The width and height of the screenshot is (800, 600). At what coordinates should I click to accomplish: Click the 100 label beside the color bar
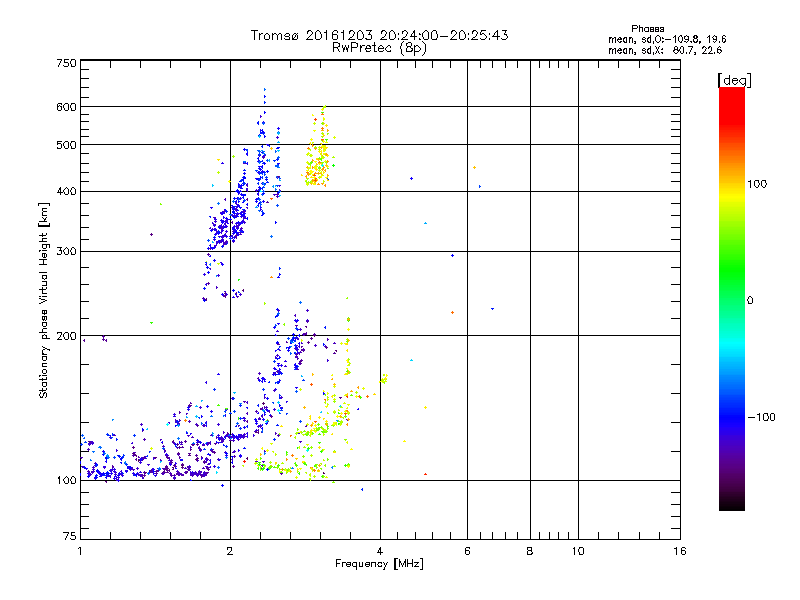pyautogui.click(x=757, y=184)
